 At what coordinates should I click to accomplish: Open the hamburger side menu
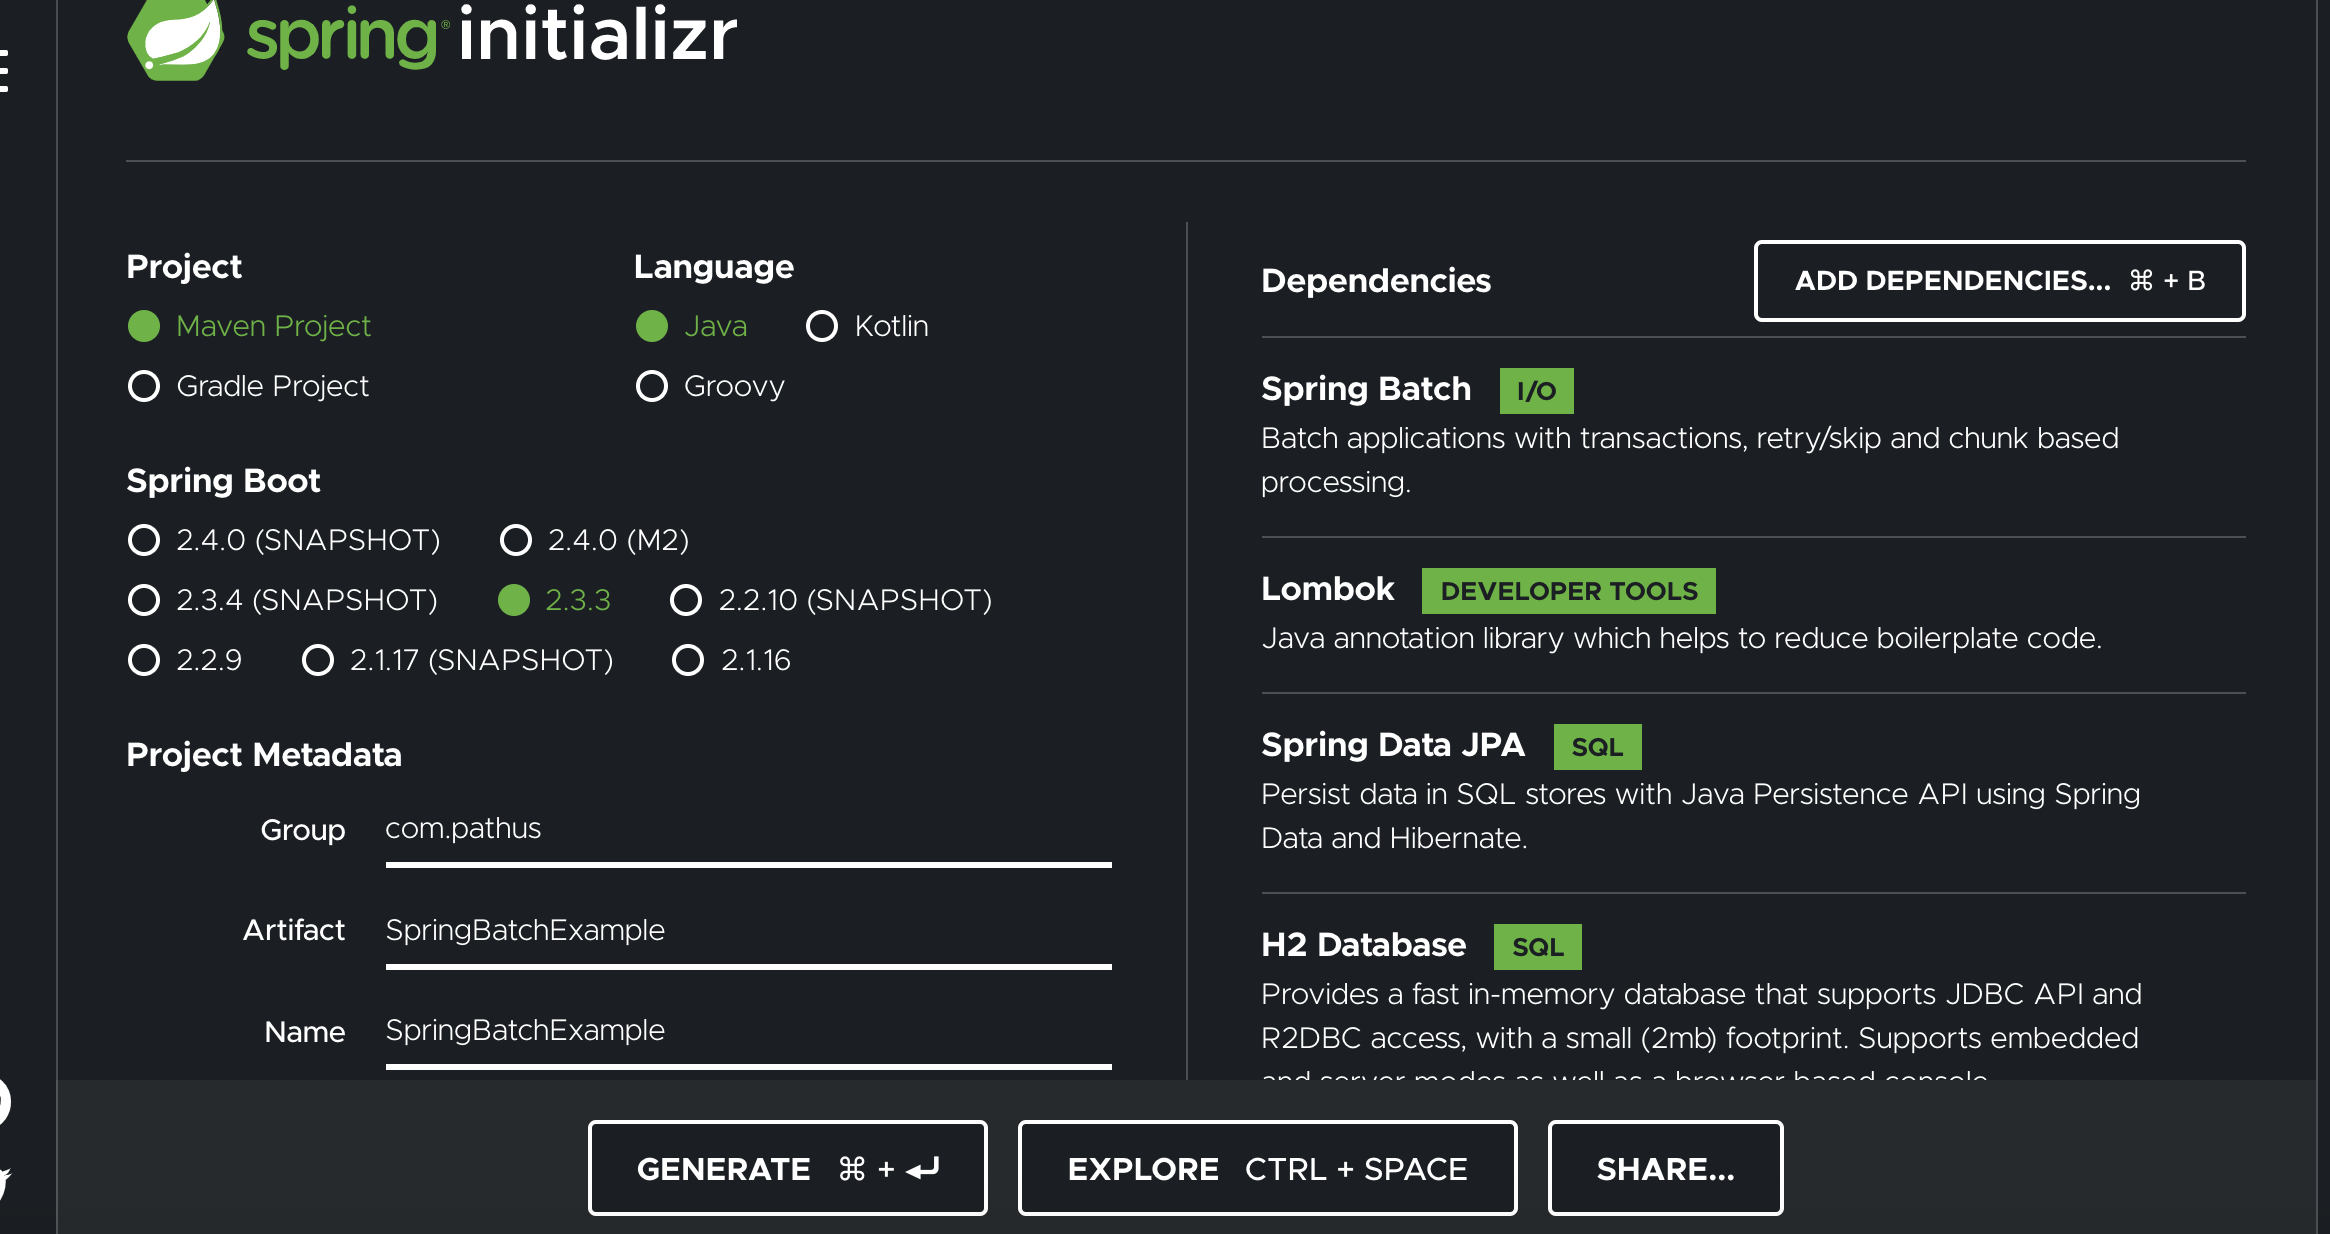tap(4, 70)
